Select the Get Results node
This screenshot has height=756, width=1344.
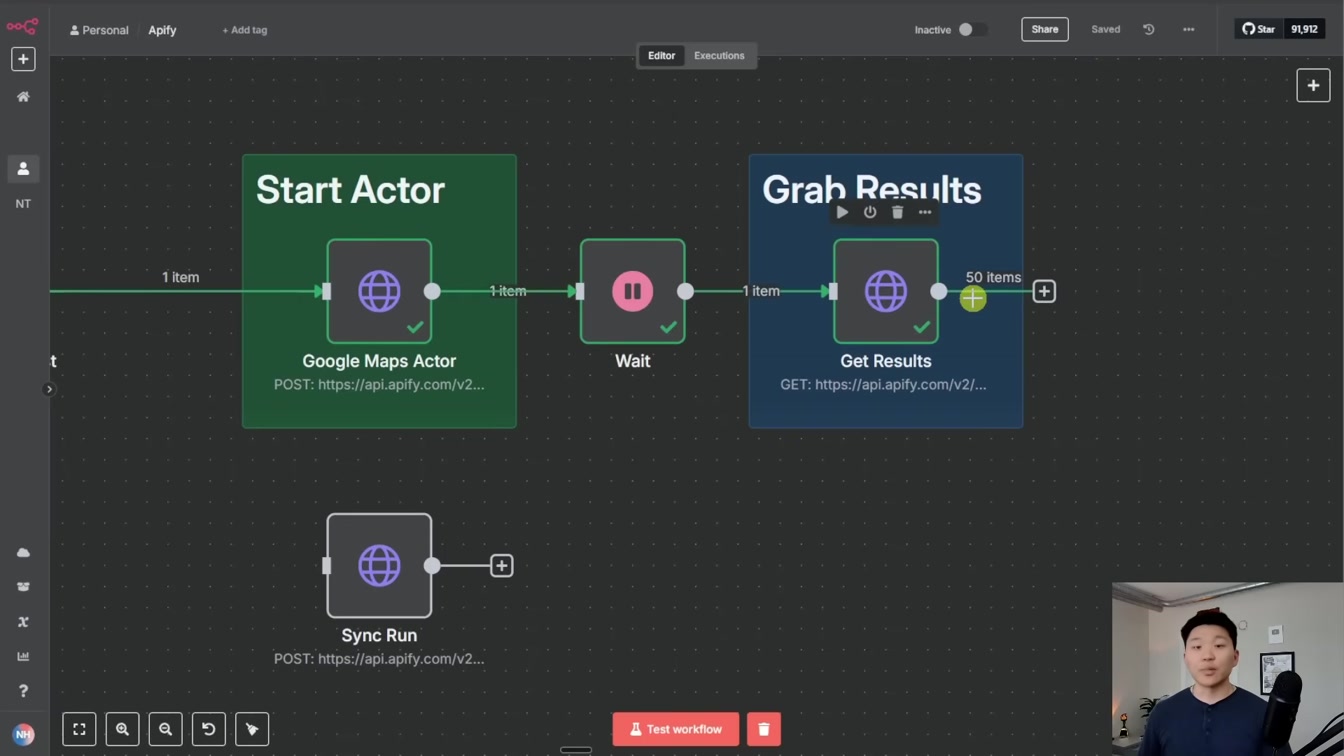[885, 291]
